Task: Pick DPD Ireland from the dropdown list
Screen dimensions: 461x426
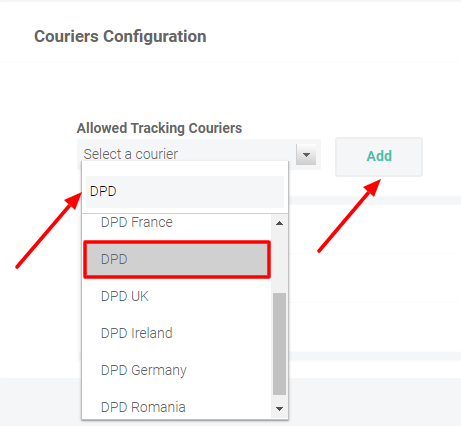Action: (177, 333)
